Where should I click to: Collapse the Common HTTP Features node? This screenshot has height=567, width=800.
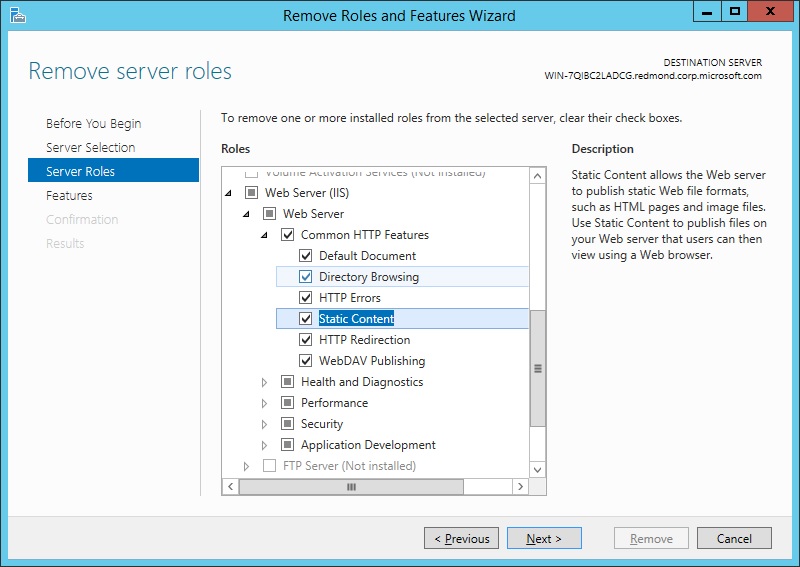[264, 235]
